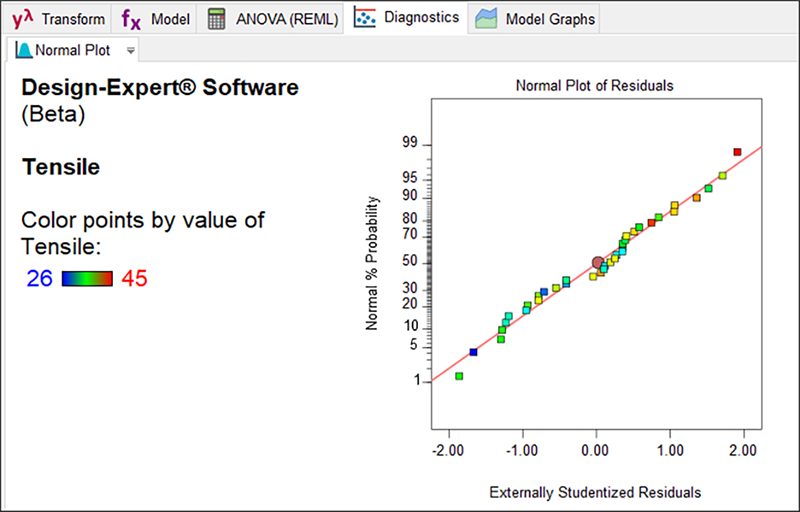Image resolution: width=800 pixels, height=512 pixels.
Task: Open the ANOVA (REML) tab
Action: pyautogui.click(x=287, y=18)
